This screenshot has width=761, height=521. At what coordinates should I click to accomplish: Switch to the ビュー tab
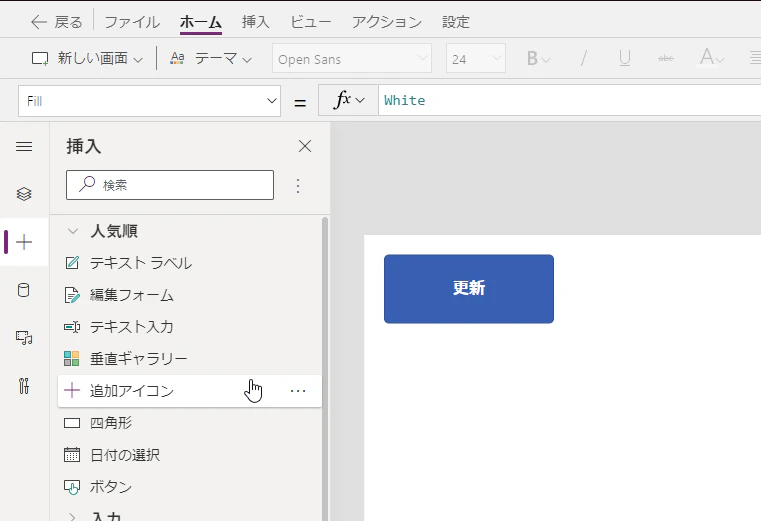pyautogui.click(x=311, y=22)
